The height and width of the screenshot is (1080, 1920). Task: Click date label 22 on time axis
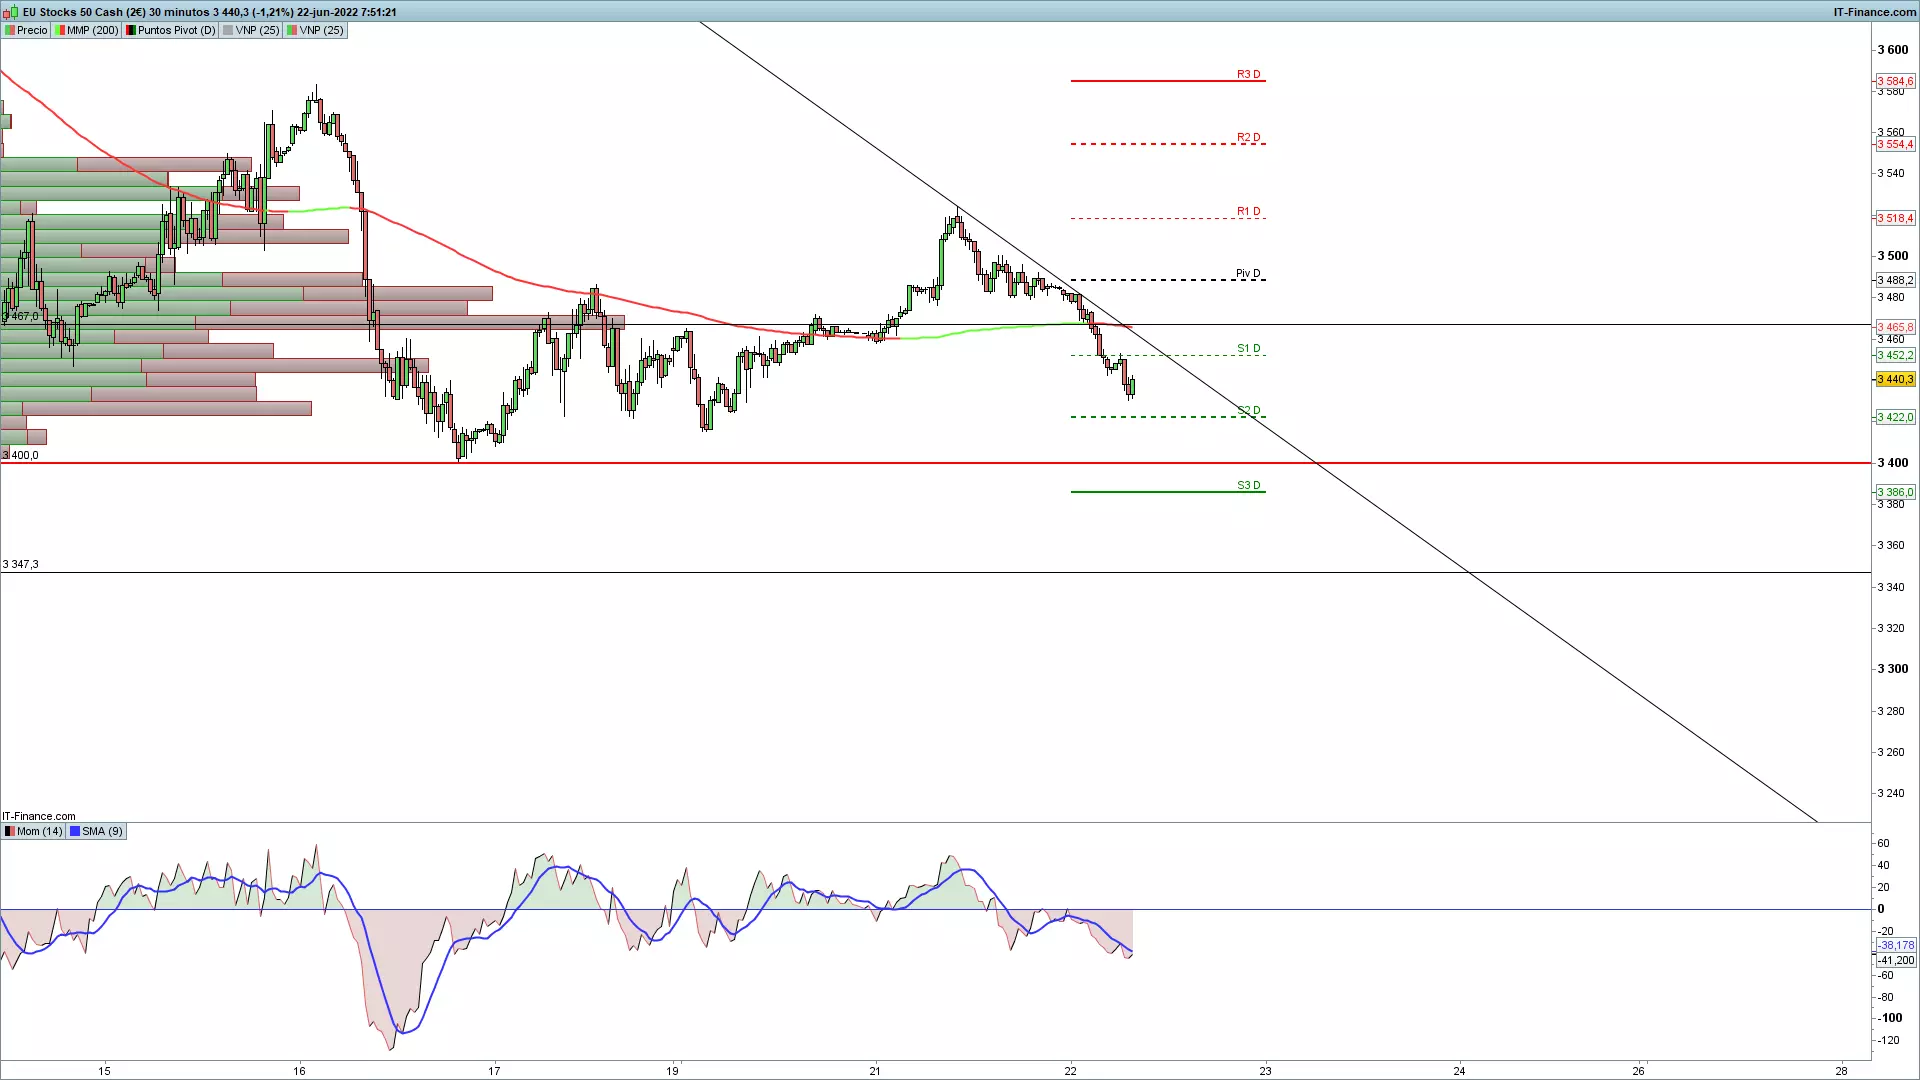pyautogui.click(x=1070, y=1071)
